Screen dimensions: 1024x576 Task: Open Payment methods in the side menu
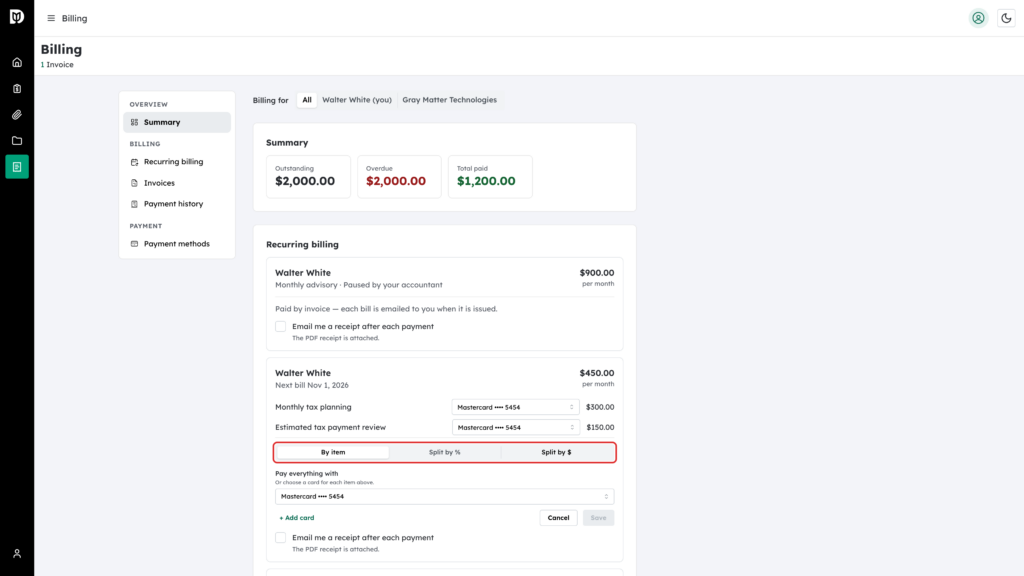click(x=177, y=244)
